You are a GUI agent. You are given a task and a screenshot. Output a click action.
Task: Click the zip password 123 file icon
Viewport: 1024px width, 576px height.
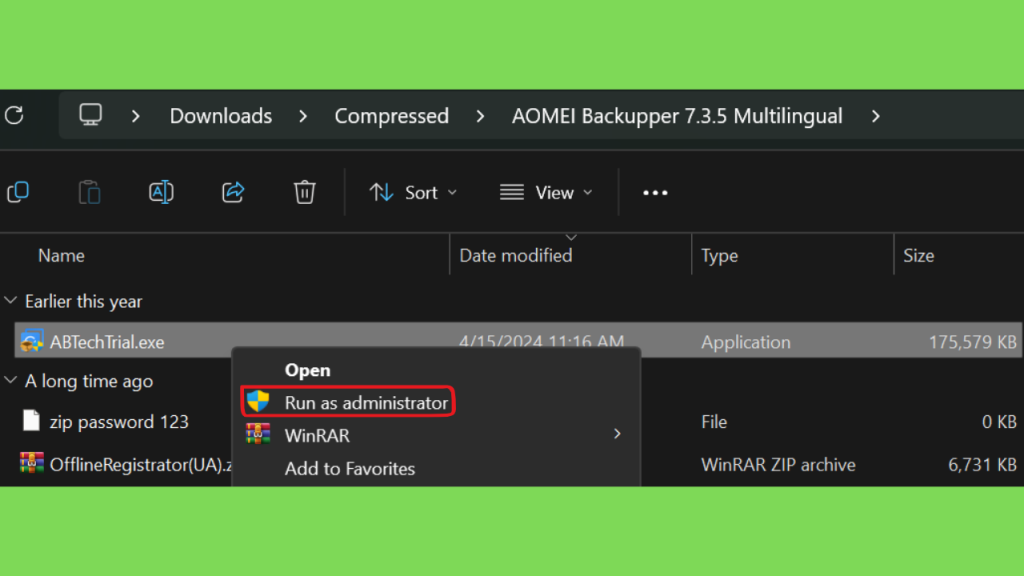pyautogui.click(x=31, y=421)
